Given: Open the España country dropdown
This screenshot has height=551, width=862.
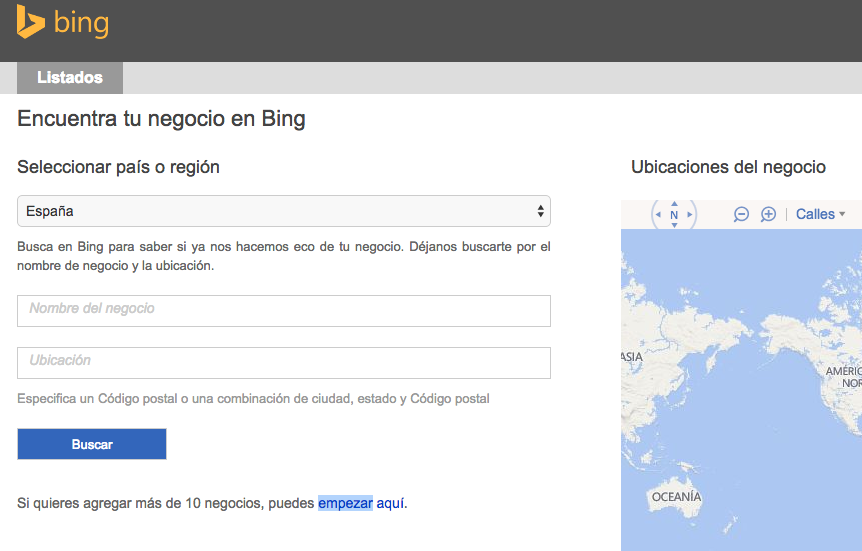Looking at the screenshot, I should coord(284,211).
